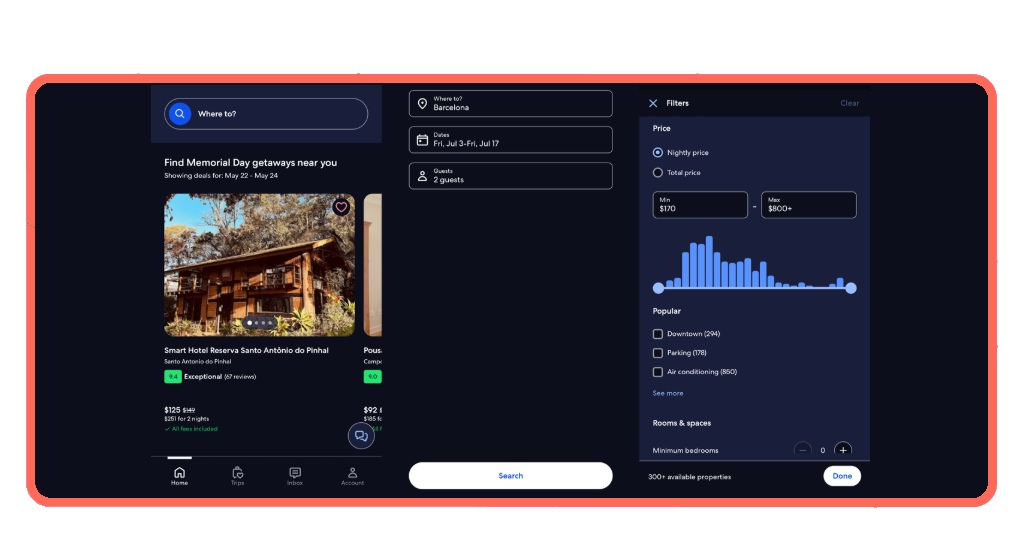The image size is (1024, 536).
Task: Open the chat bubble assistant button
Action: (x=361, y=435)
